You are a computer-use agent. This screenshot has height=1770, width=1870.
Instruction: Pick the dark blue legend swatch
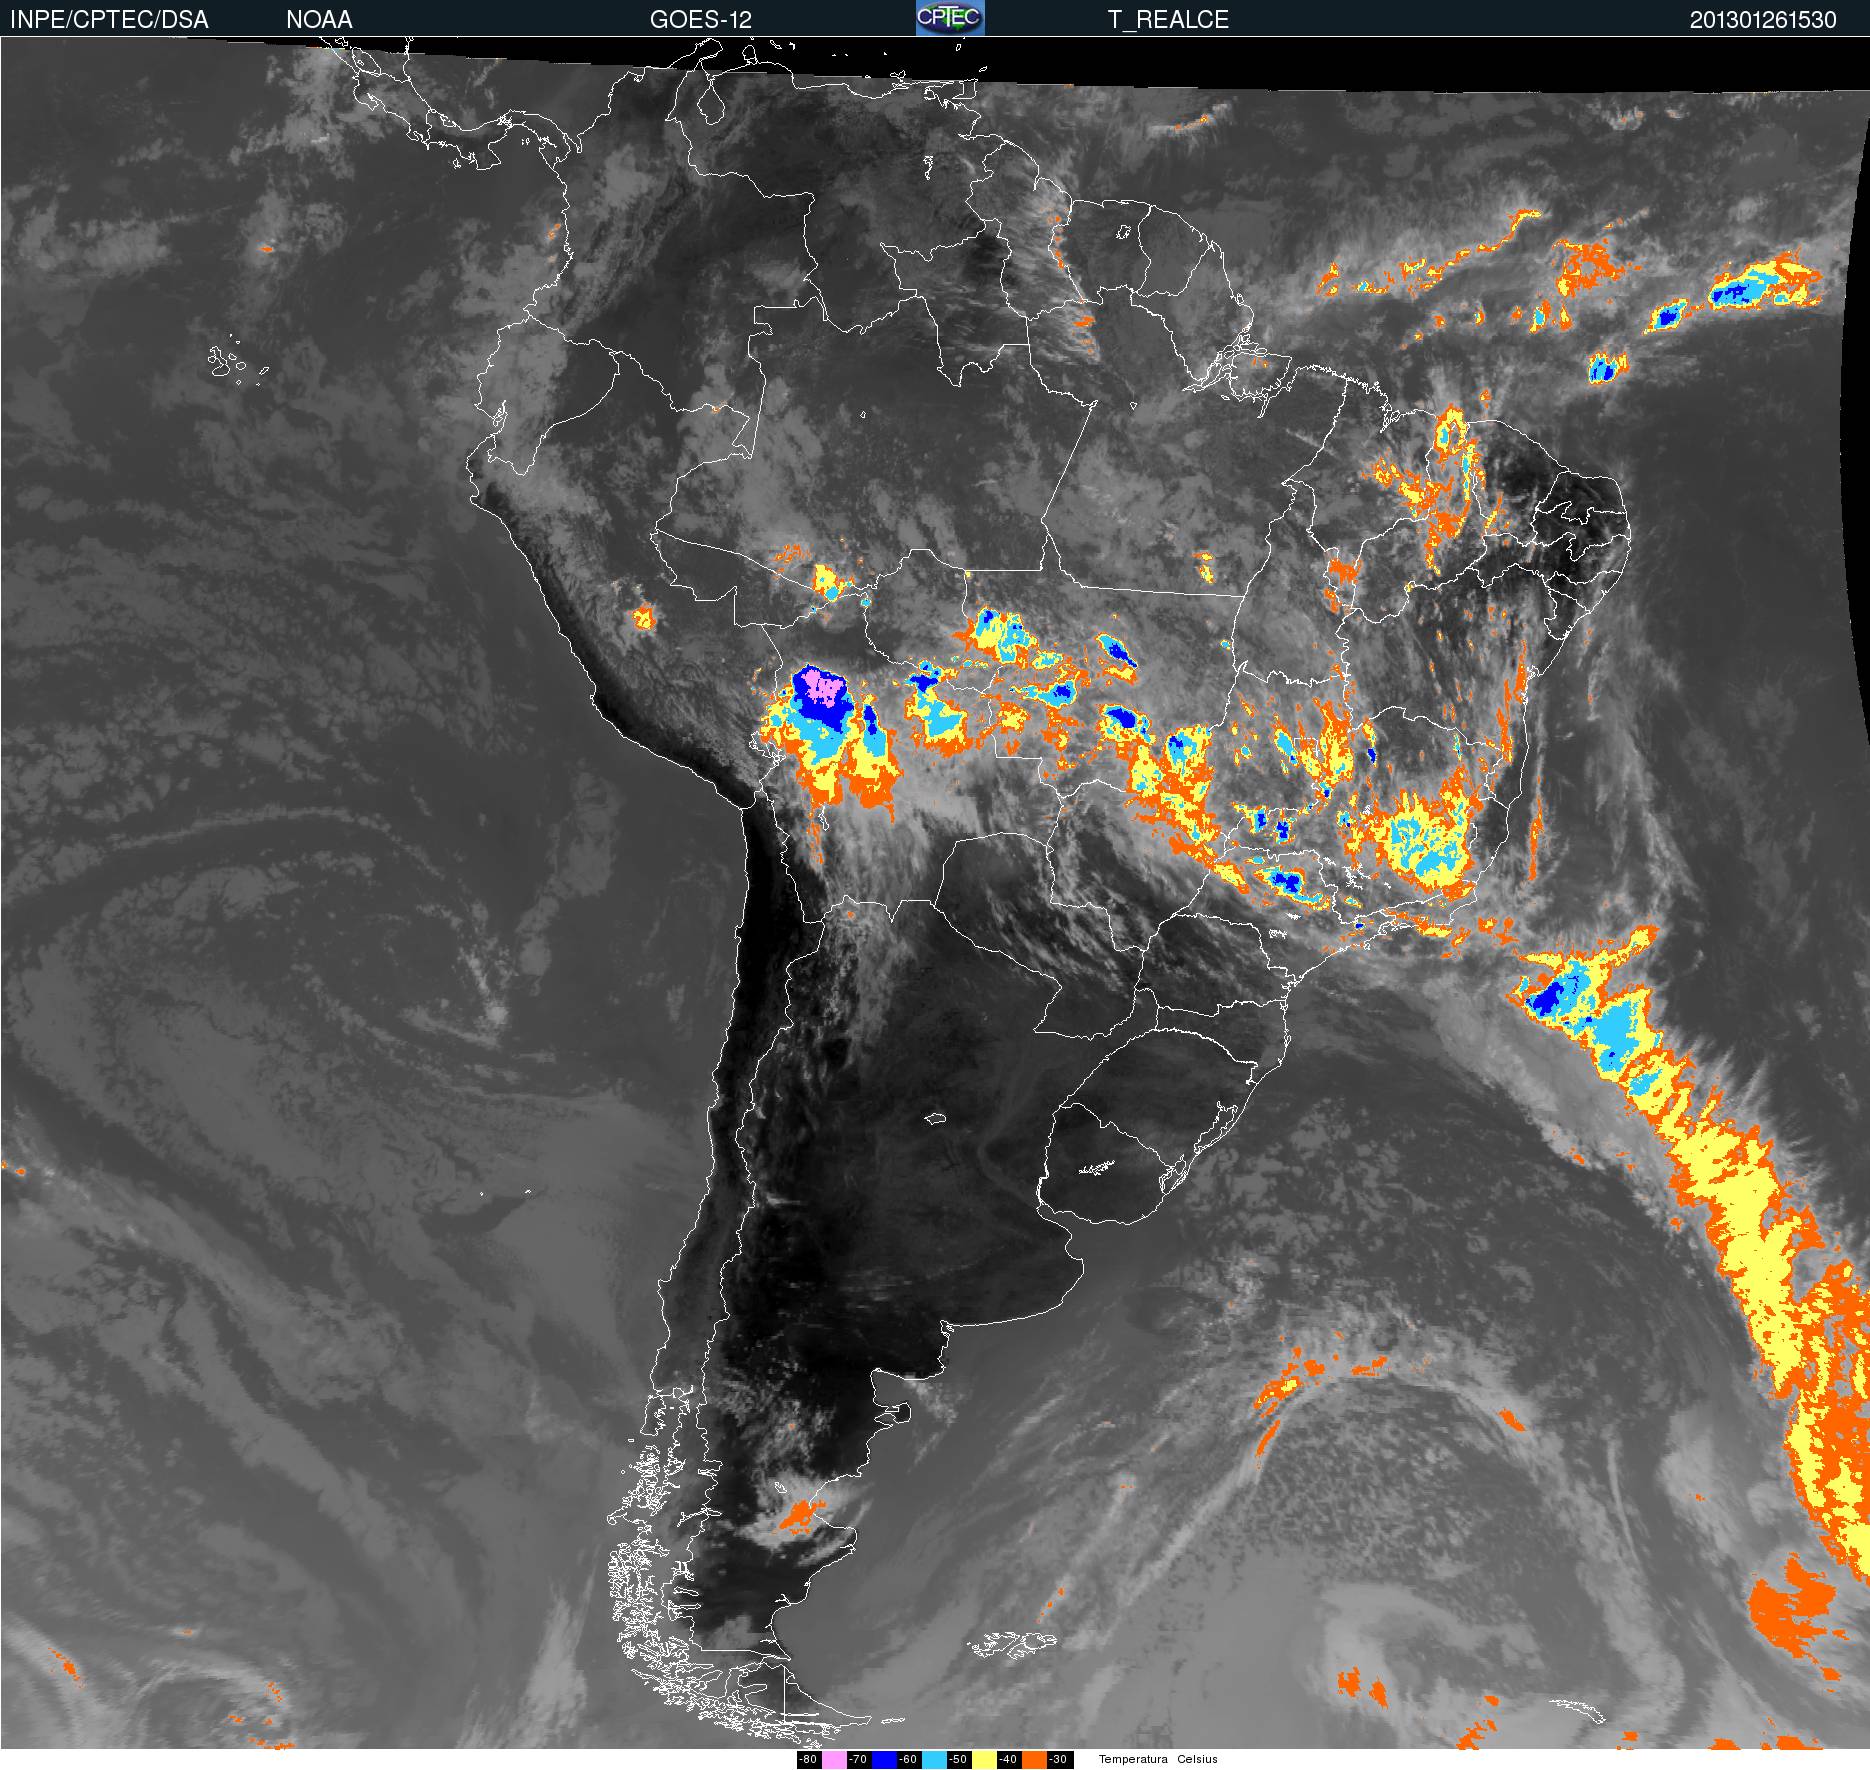(x=884, y=1760)
